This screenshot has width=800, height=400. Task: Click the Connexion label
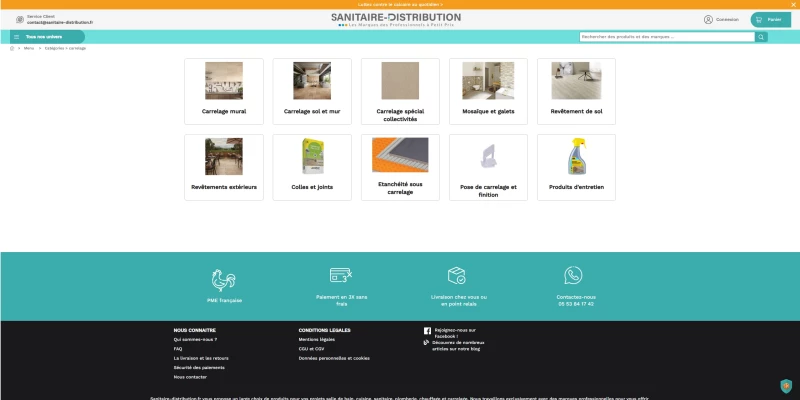[727, 19]
